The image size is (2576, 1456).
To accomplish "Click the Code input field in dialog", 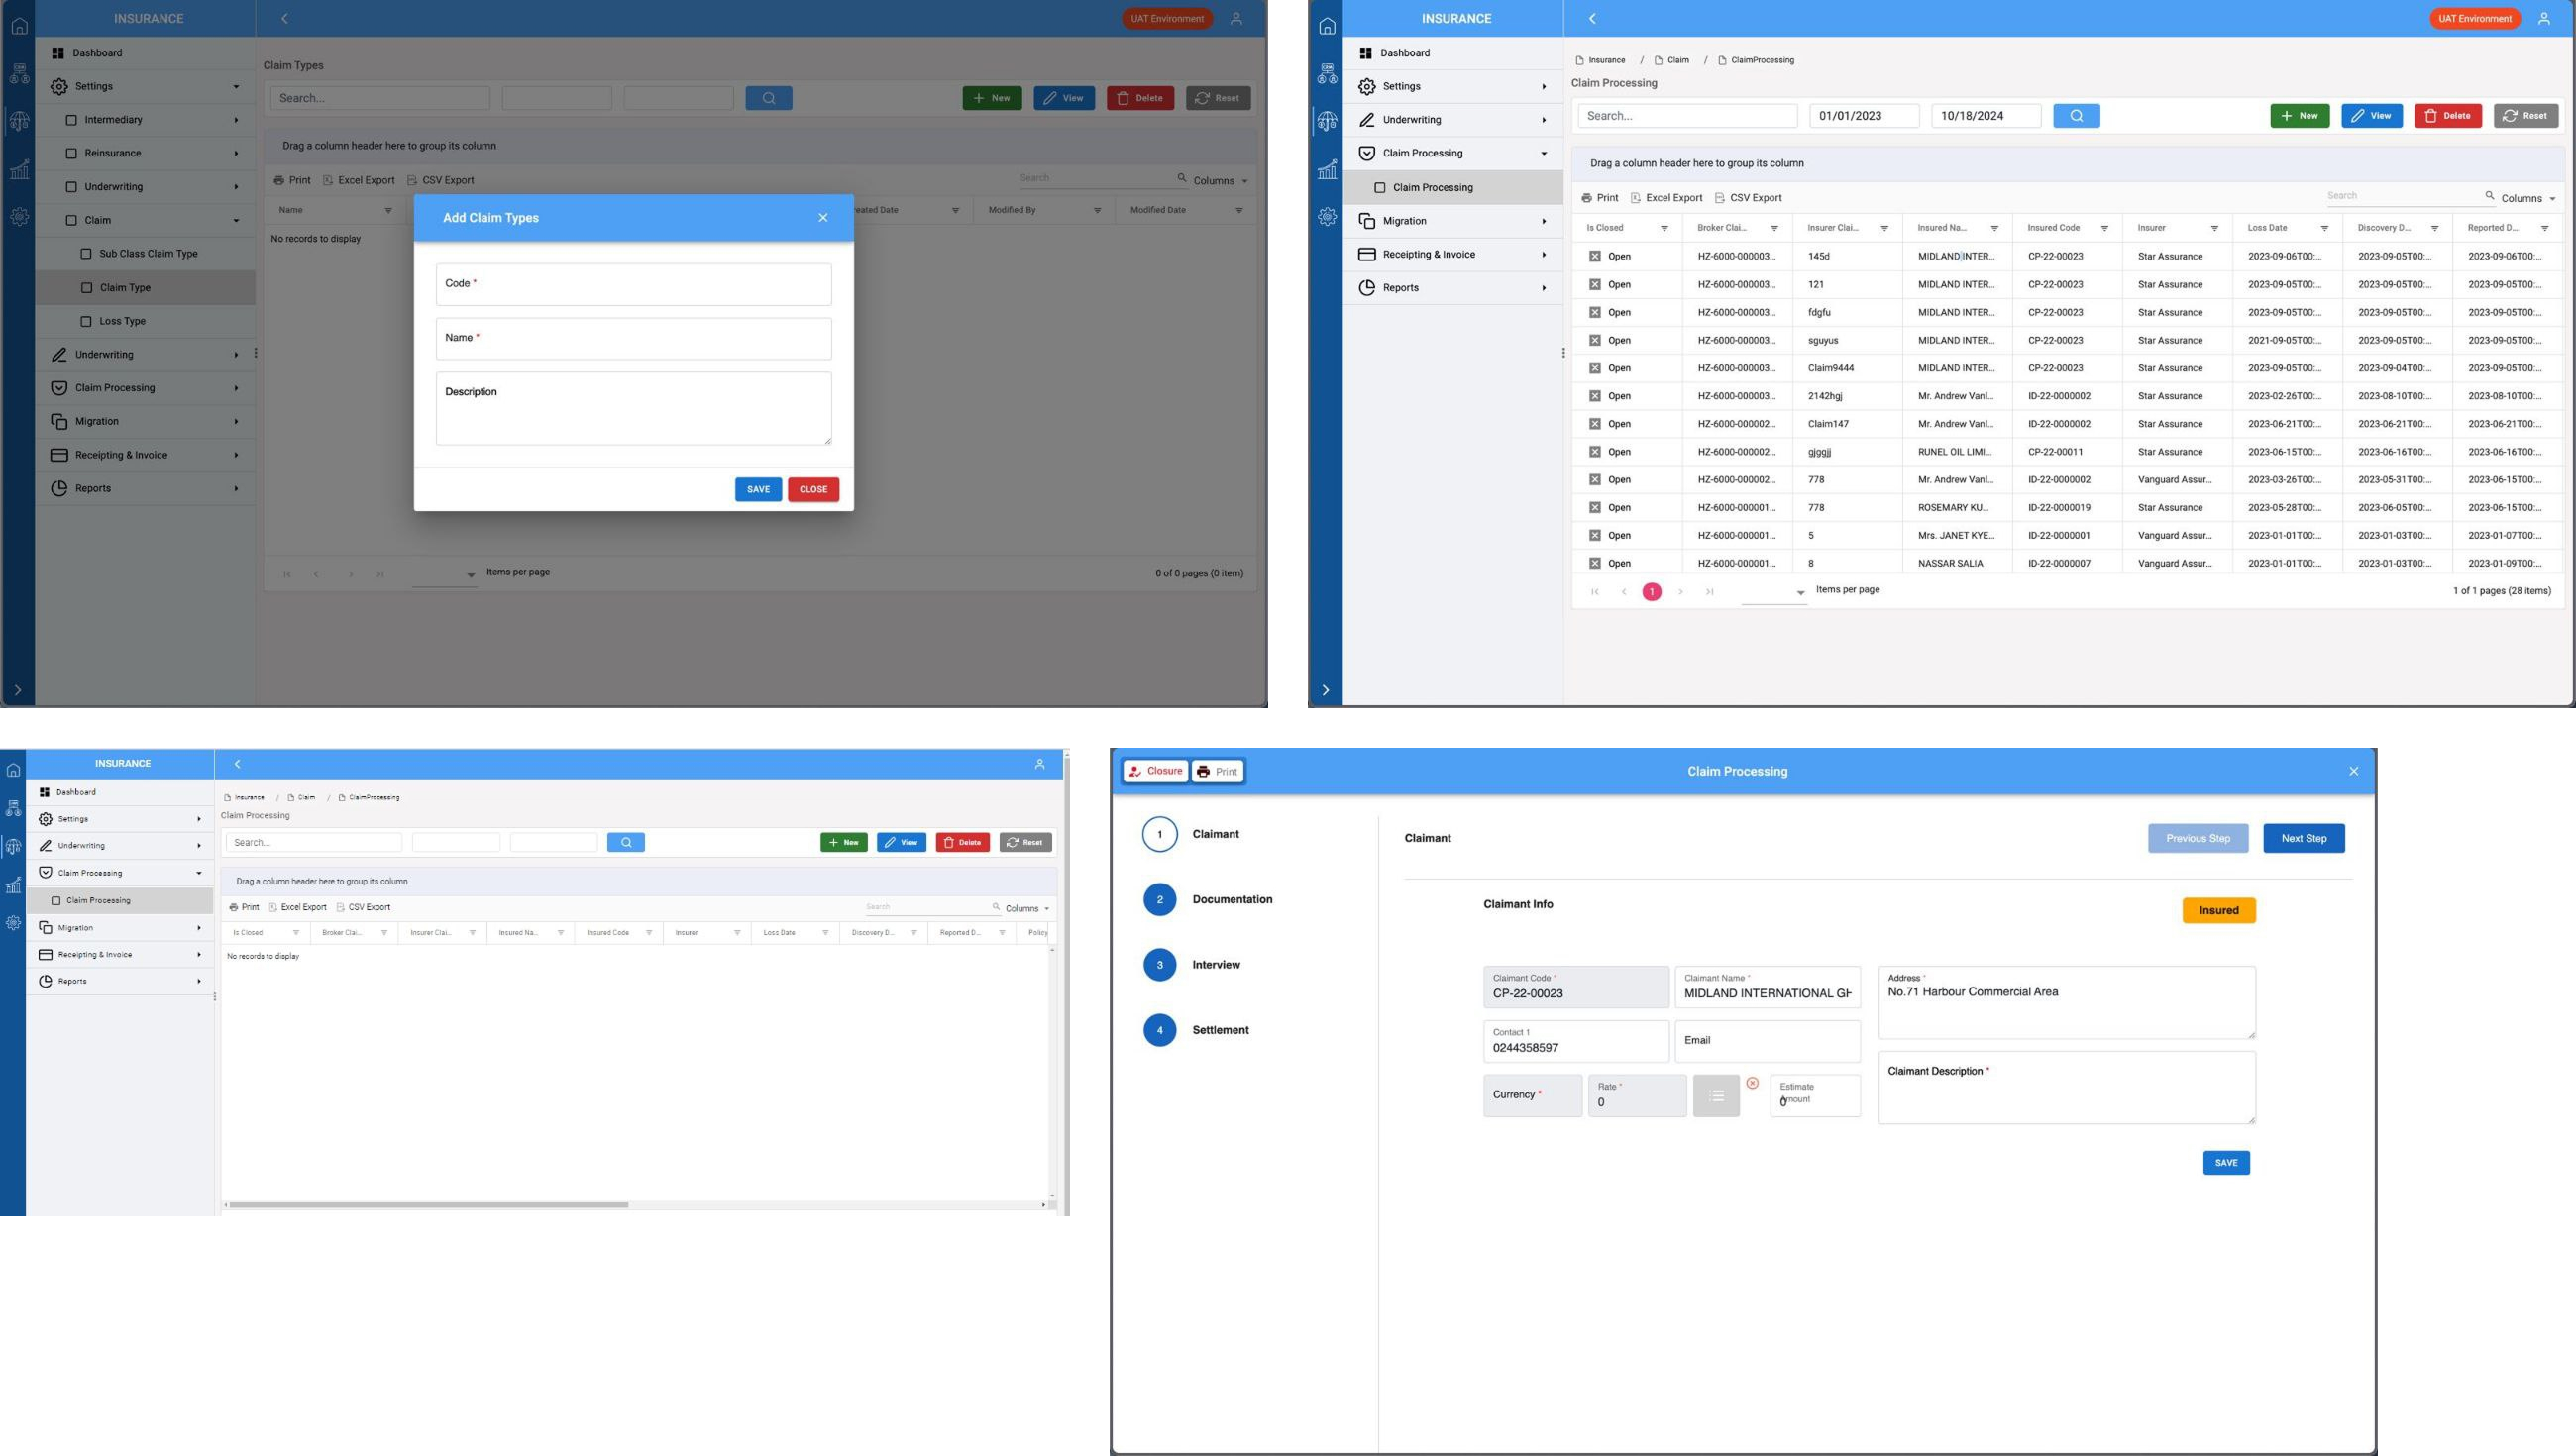I will tap(633, 285).
